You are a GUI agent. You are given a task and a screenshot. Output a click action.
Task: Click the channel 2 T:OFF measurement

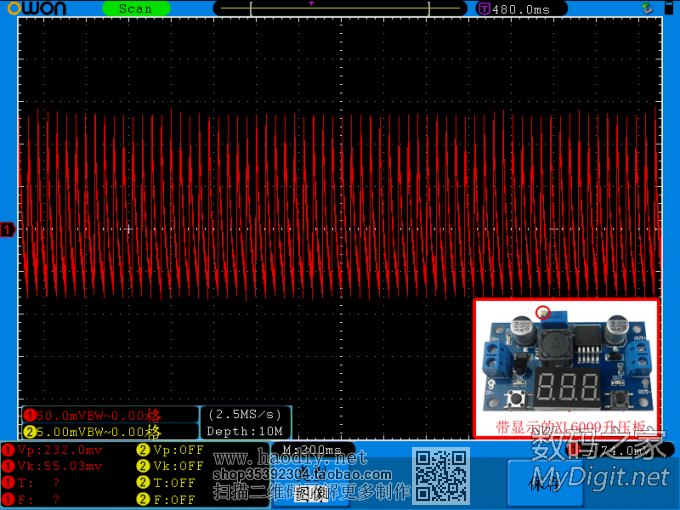click(x=167, y=483)
